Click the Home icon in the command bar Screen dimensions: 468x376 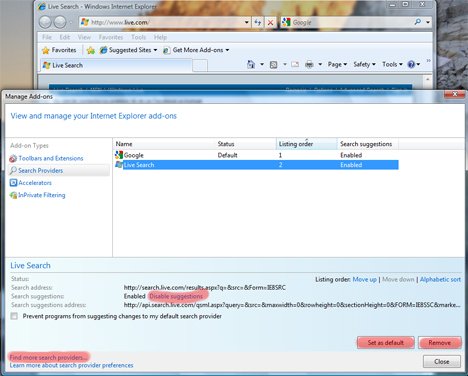[x=251, y=64]
